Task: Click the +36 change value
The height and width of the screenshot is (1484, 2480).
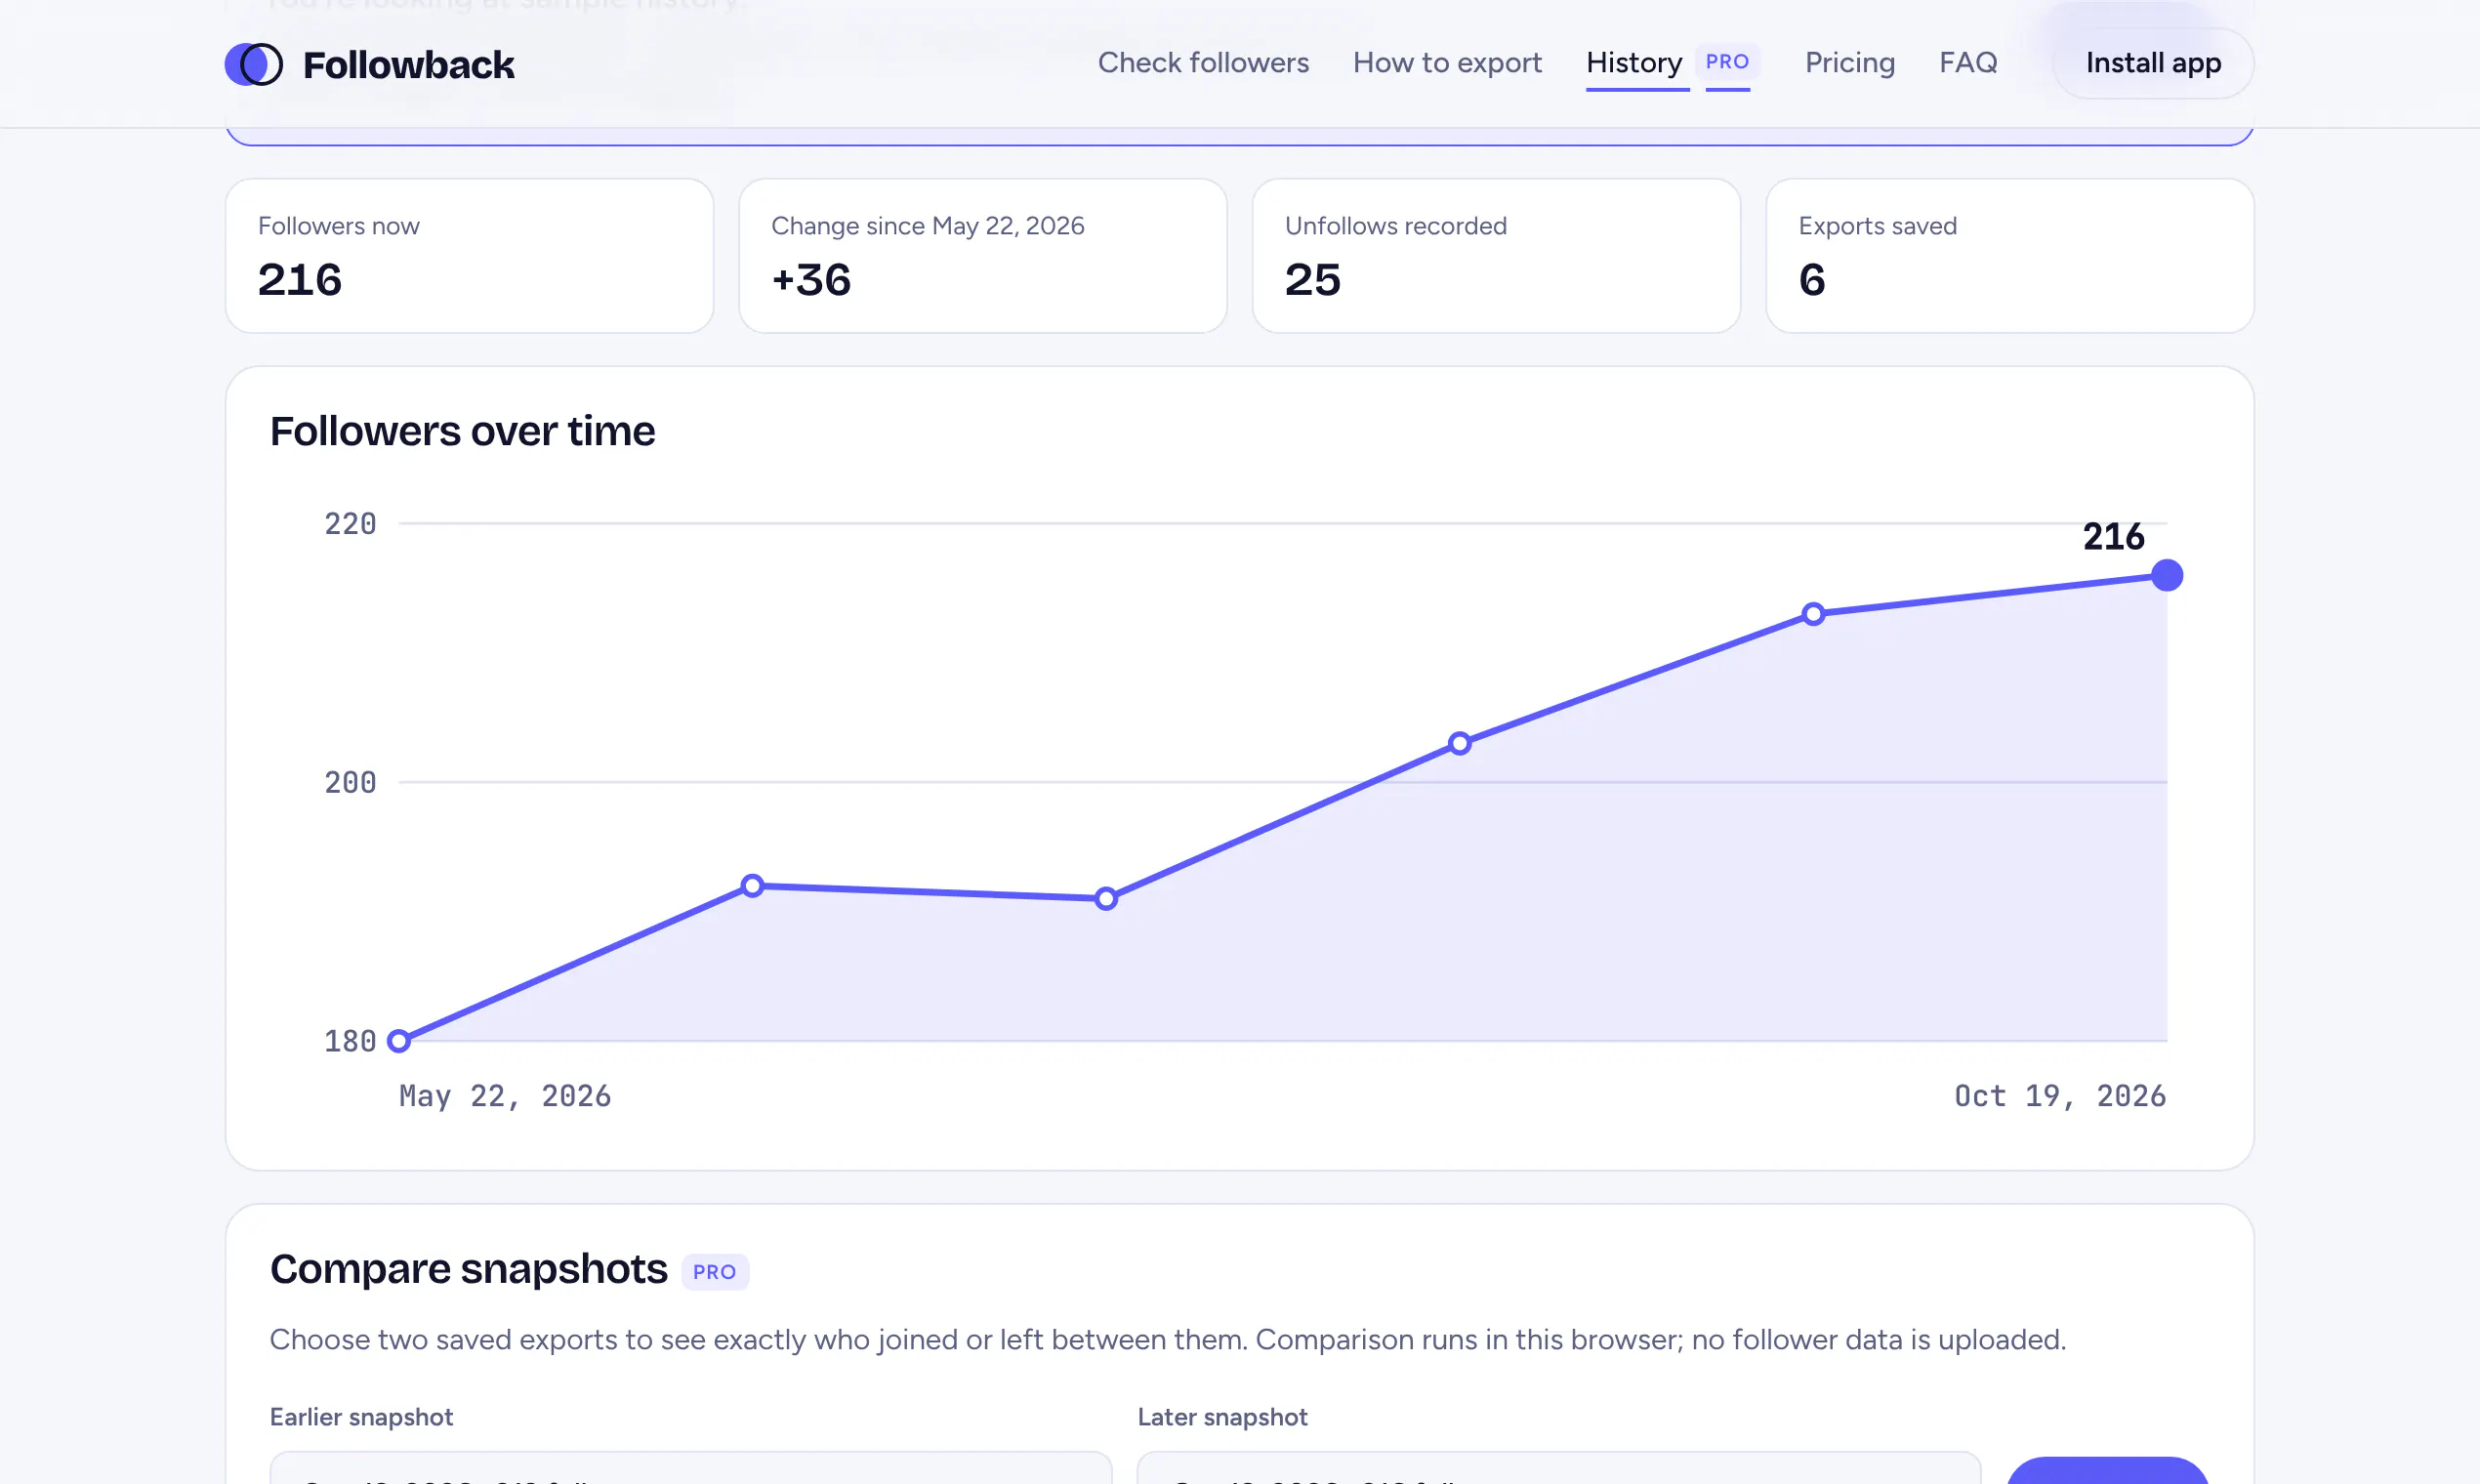Action: (811, 280)
